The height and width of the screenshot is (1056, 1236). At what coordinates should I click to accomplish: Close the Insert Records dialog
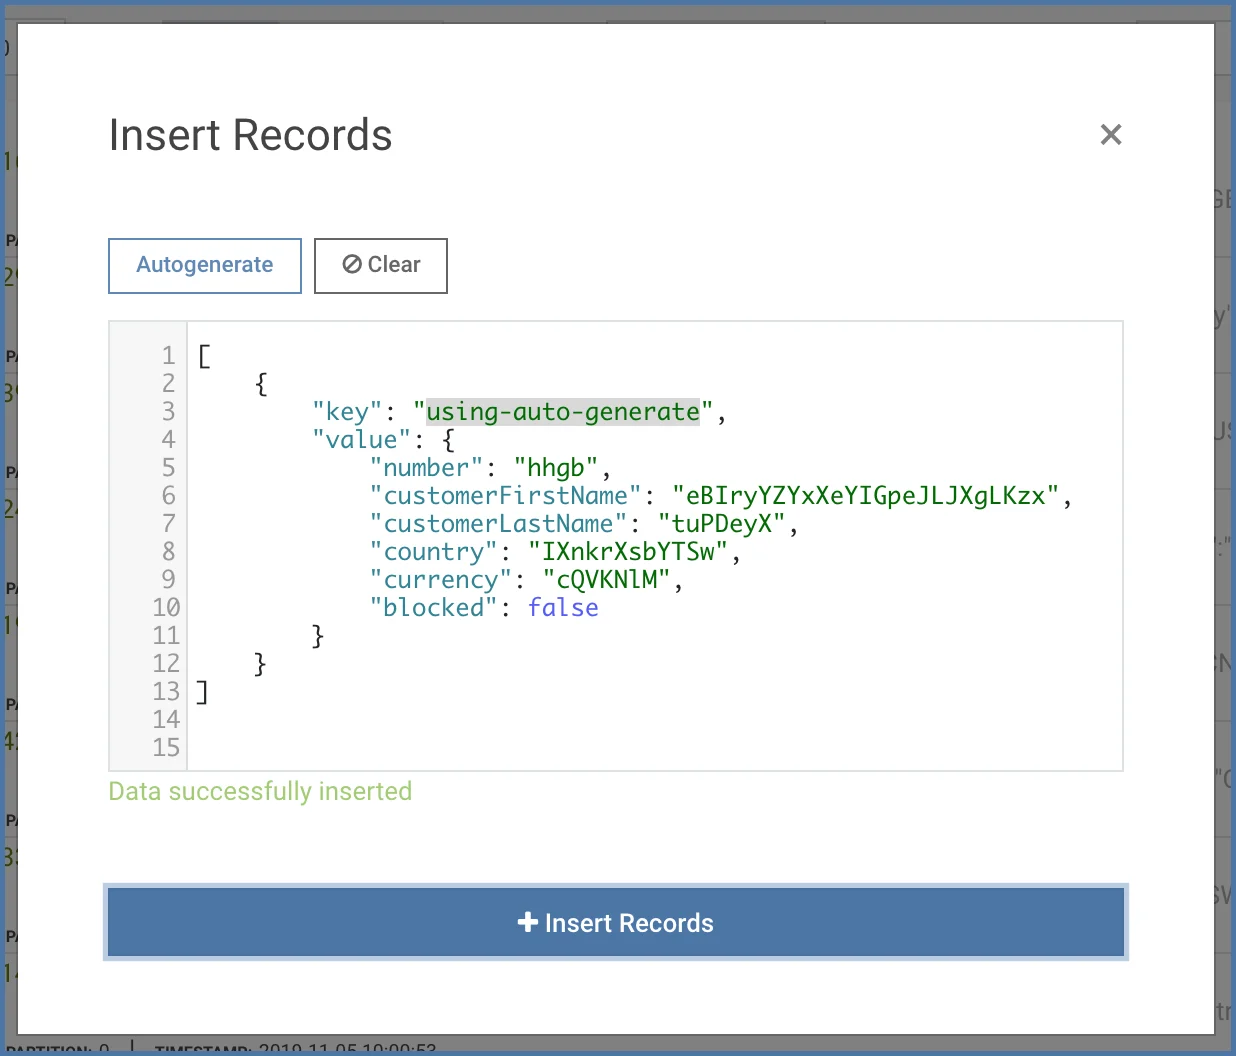[x=1111, y=134]
